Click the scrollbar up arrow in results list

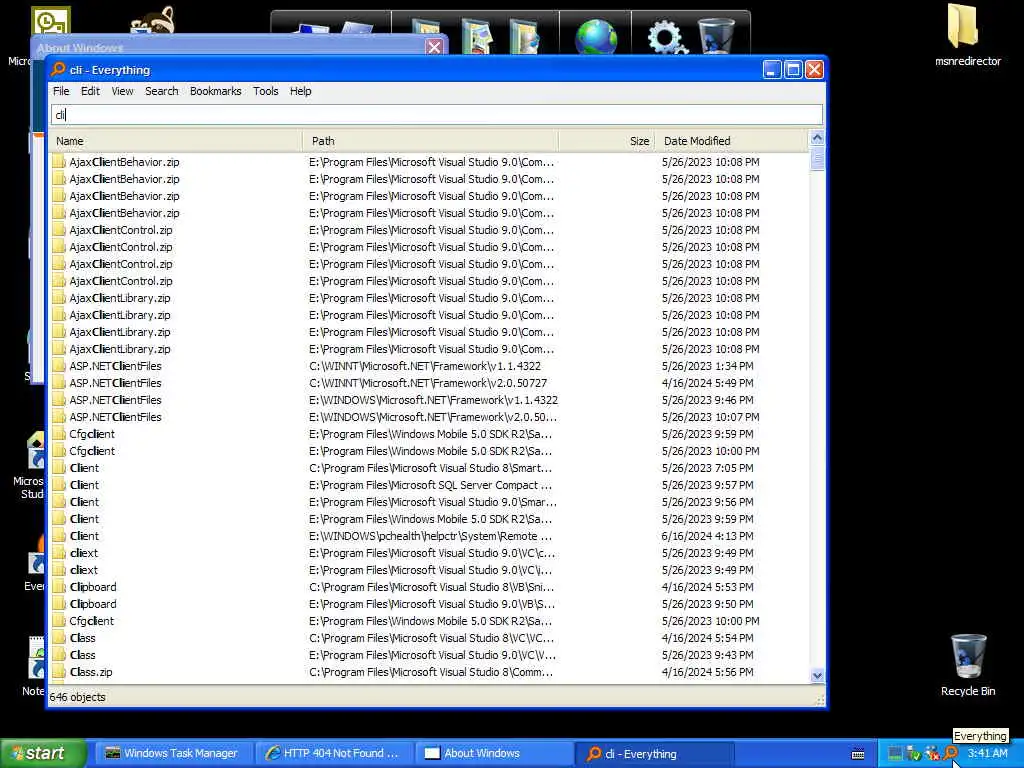click(x=817, y=138)
